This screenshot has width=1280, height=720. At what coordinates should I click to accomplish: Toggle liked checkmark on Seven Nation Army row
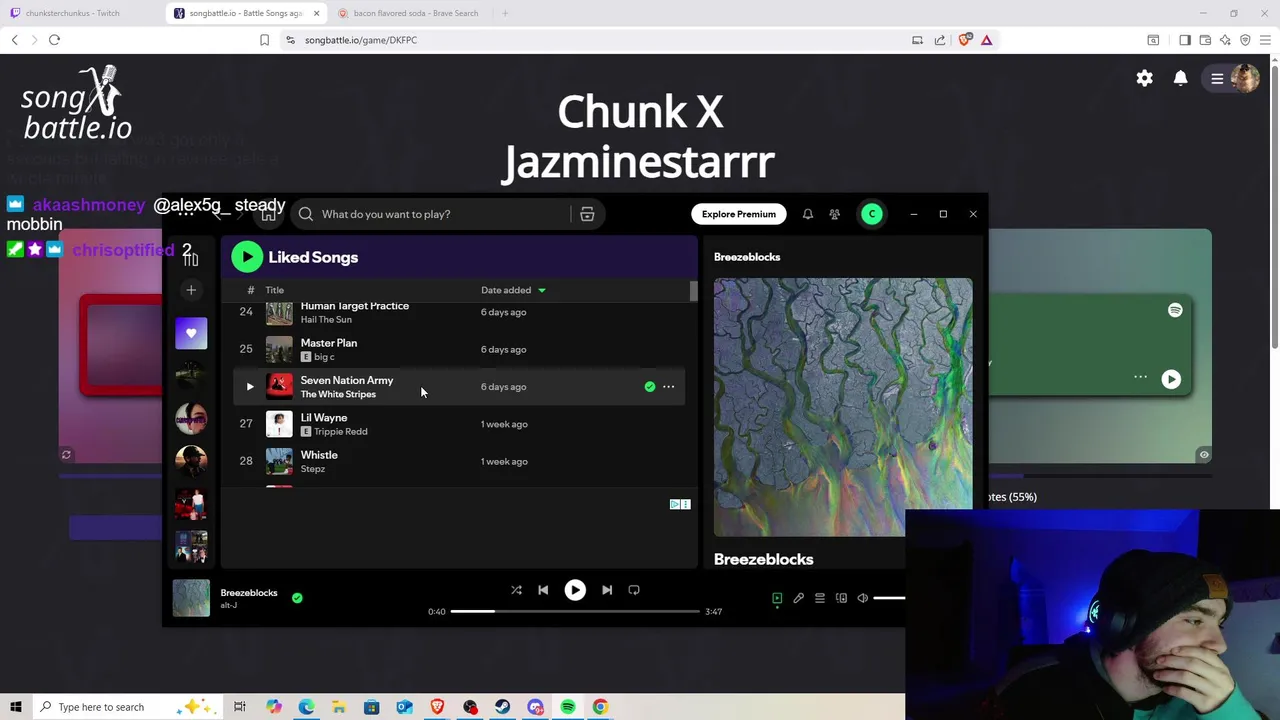650,387
